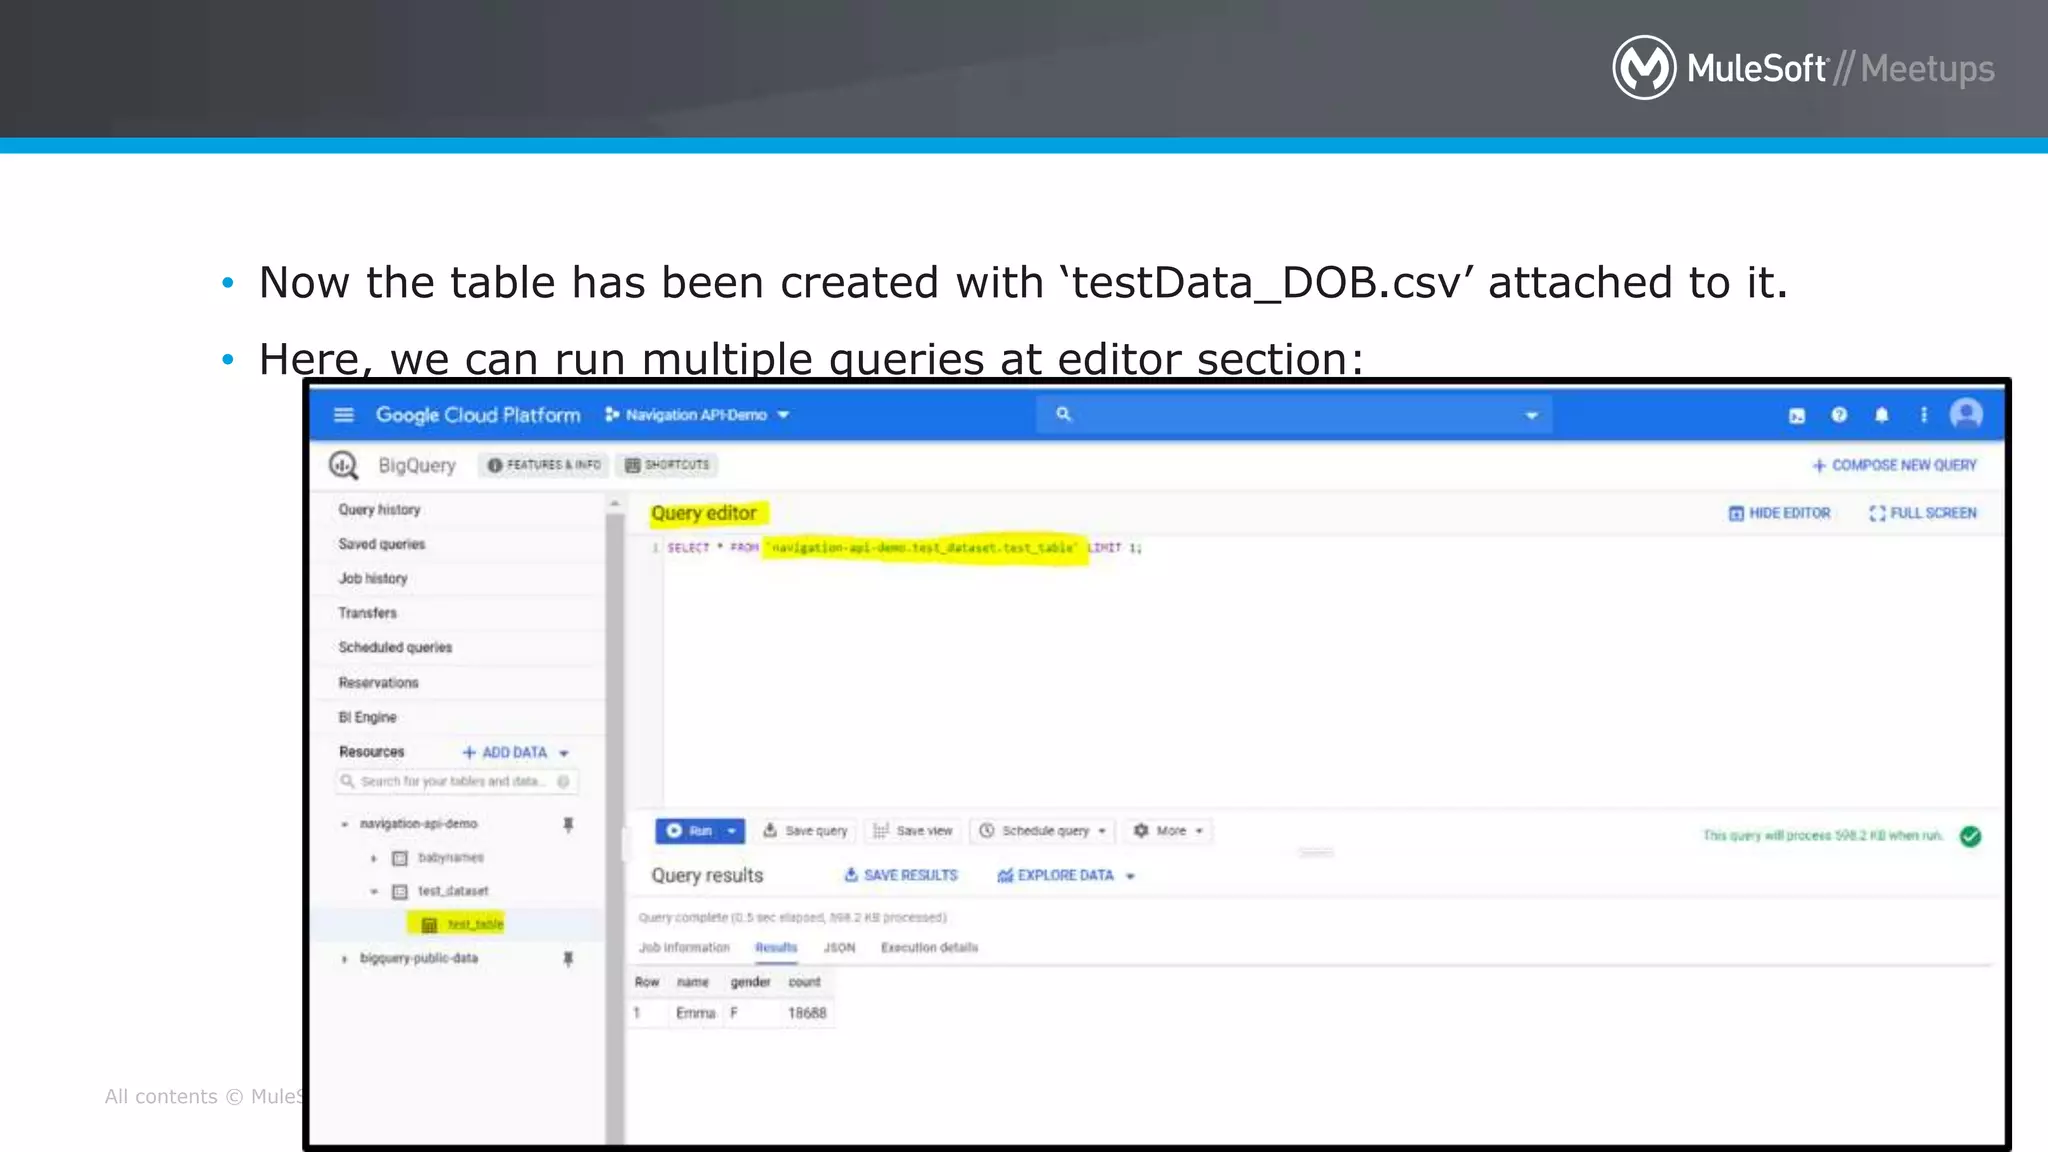Select test_dataset in the resource tree
Image resolution: width=2048 pixels, height=1152 pixels.
(453, 891)
